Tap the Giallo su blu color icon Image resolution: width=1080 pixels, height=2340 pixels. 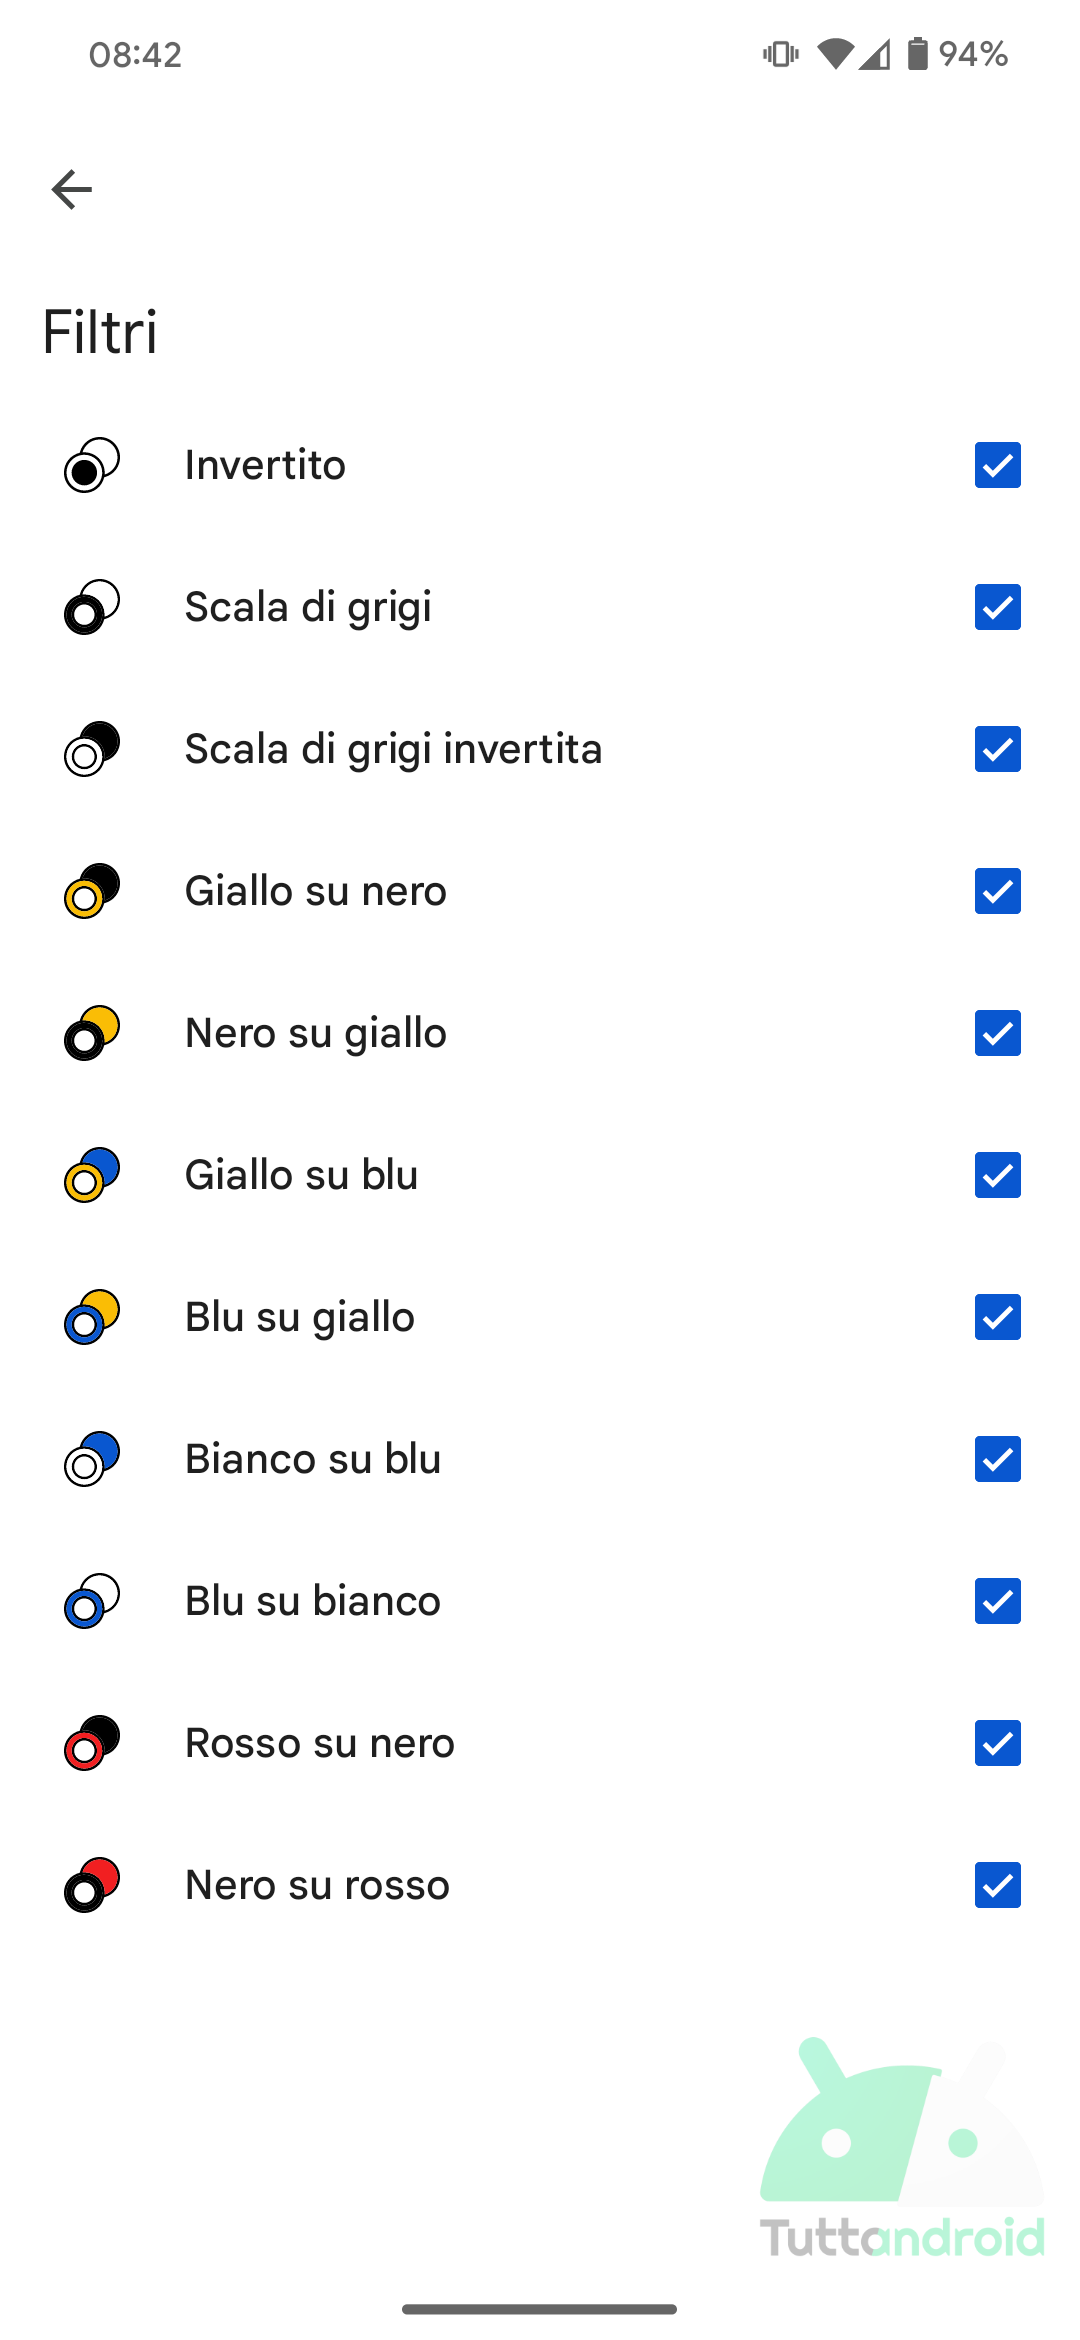pyautogui.click(x=92, y=1175)
